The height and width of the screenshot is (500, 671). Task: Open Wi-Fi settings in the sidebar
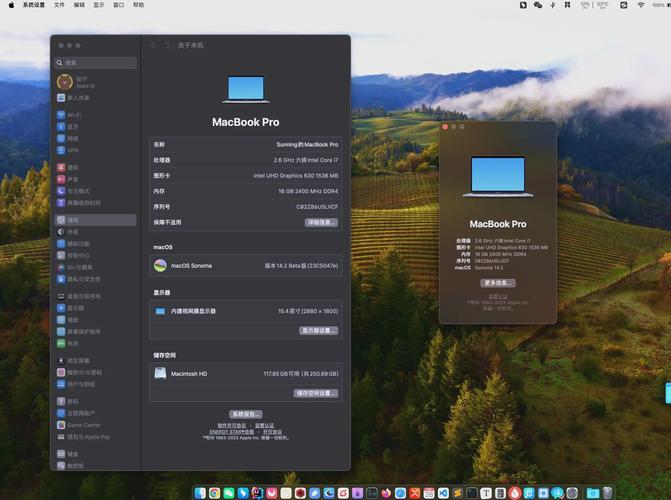pyautogui.click(x=75, y=115)
